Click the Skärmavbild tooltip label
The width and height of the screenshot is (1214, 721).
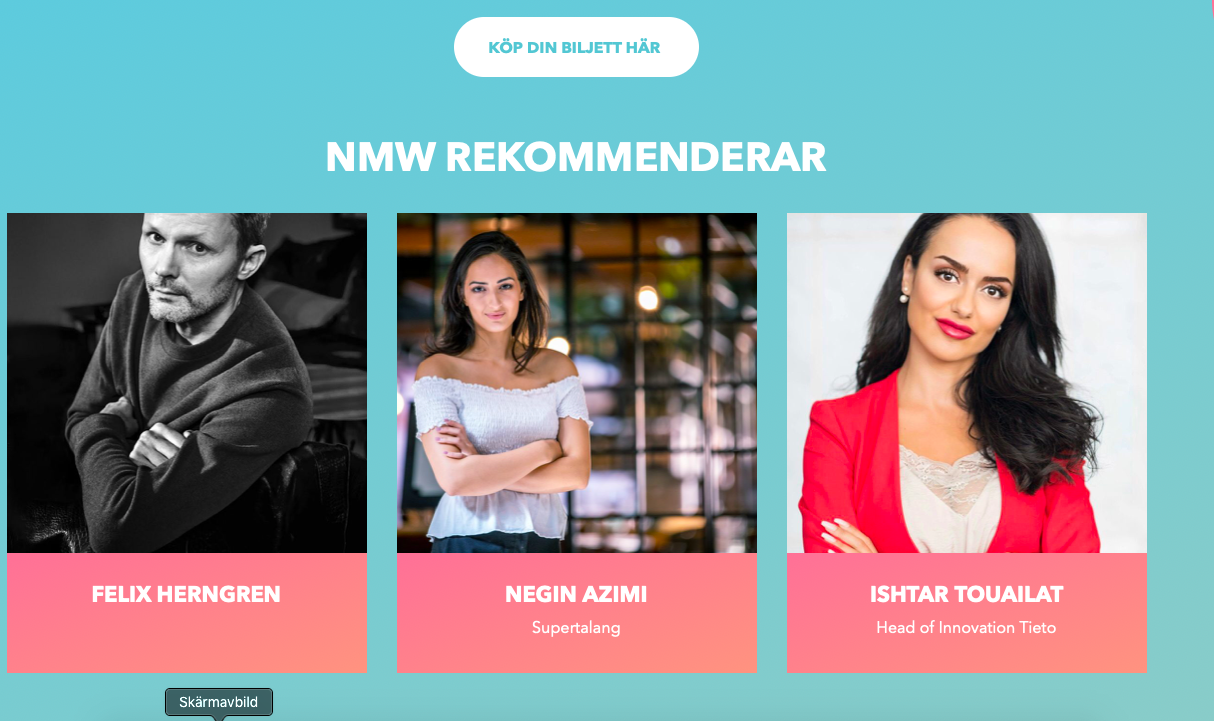point(219,702)
